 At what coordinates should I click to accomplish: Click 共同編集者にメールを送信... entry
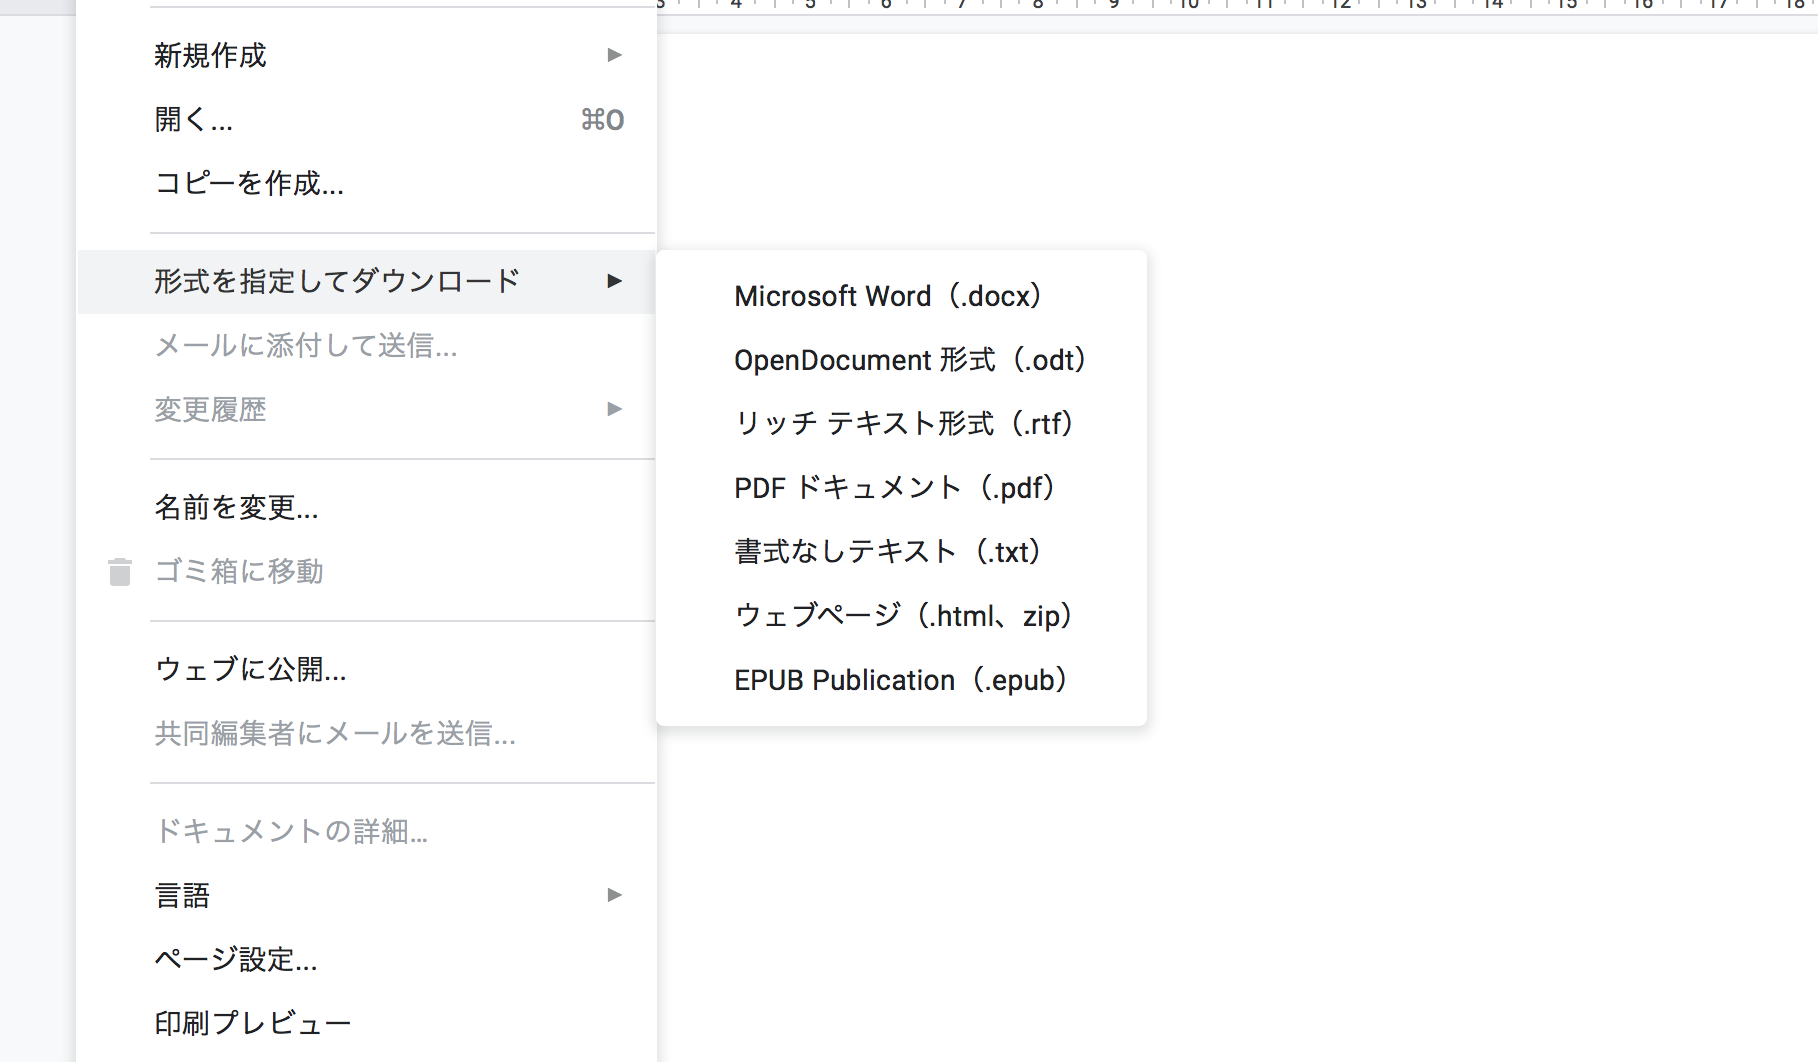point(366,734)
